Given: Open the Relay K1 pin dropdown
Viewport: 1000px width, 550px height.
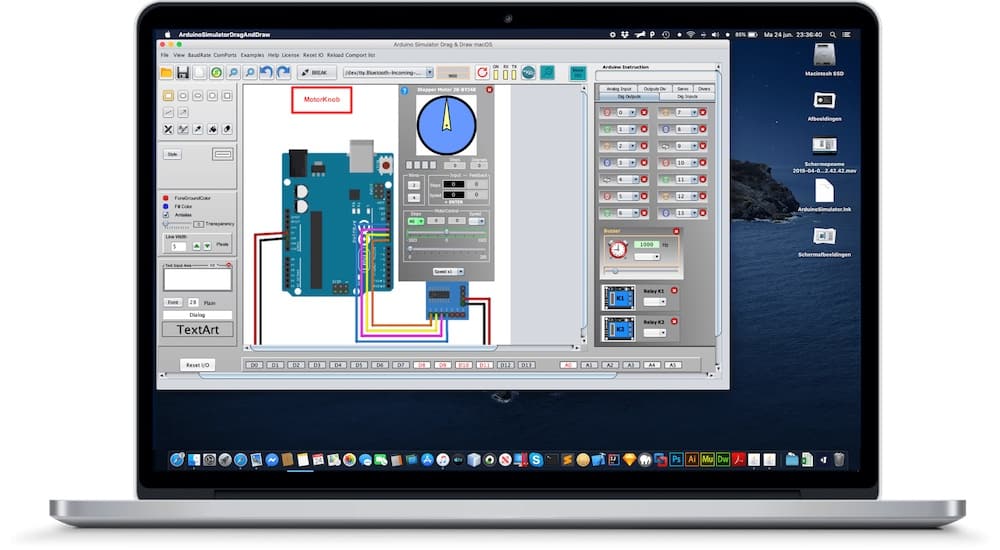Looking at the screenshot, I should pyautogui.click(x=654, y=302).
